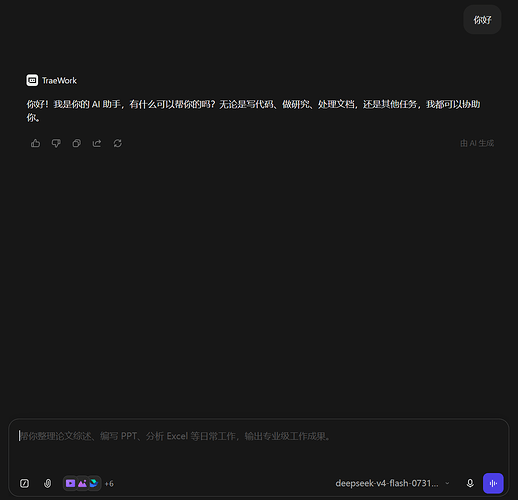
Task: Regenerate the assistant's answer
Action: pyautogui.click(x=118, y=143)
